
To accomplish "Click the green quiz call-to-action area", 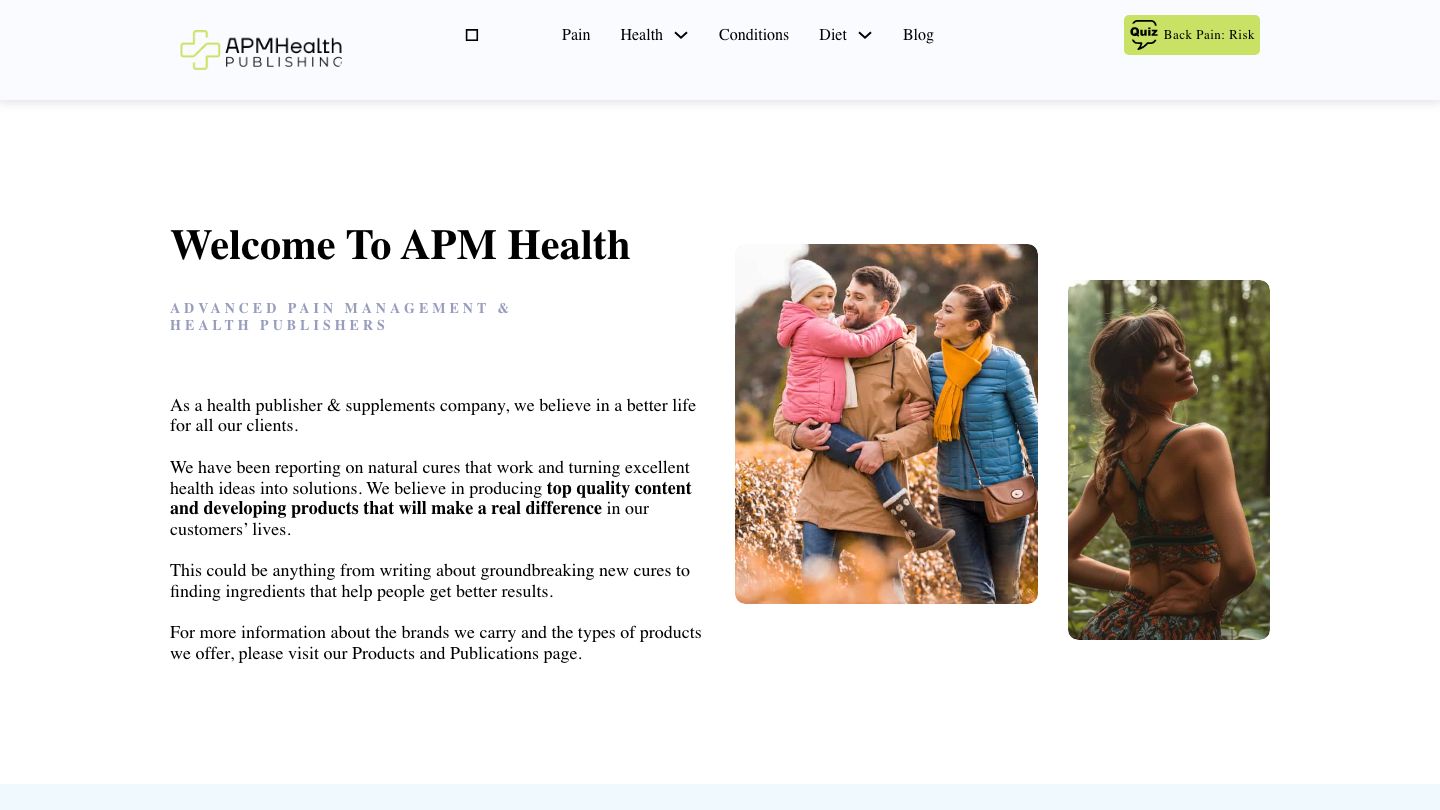I will [1191, 35].
